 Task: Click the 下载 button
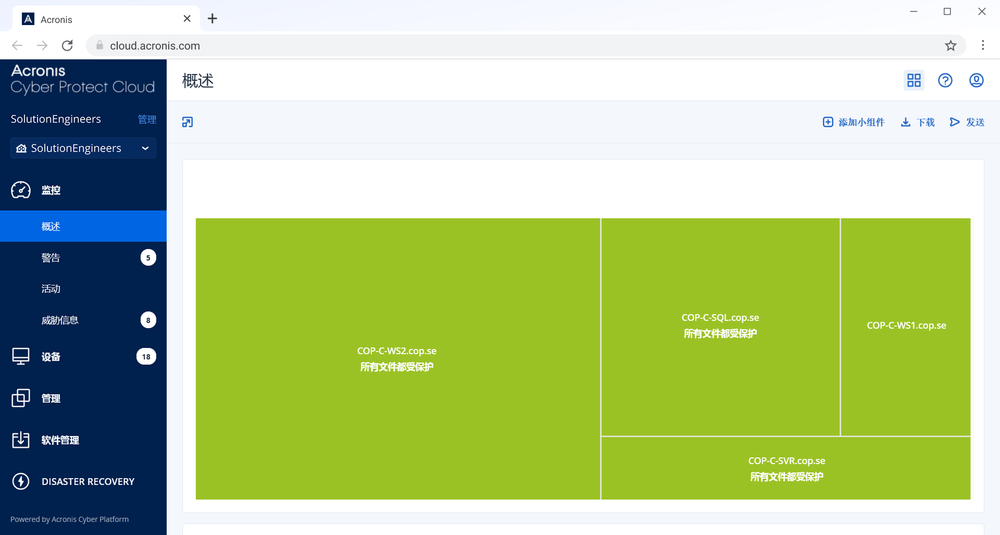917,122
